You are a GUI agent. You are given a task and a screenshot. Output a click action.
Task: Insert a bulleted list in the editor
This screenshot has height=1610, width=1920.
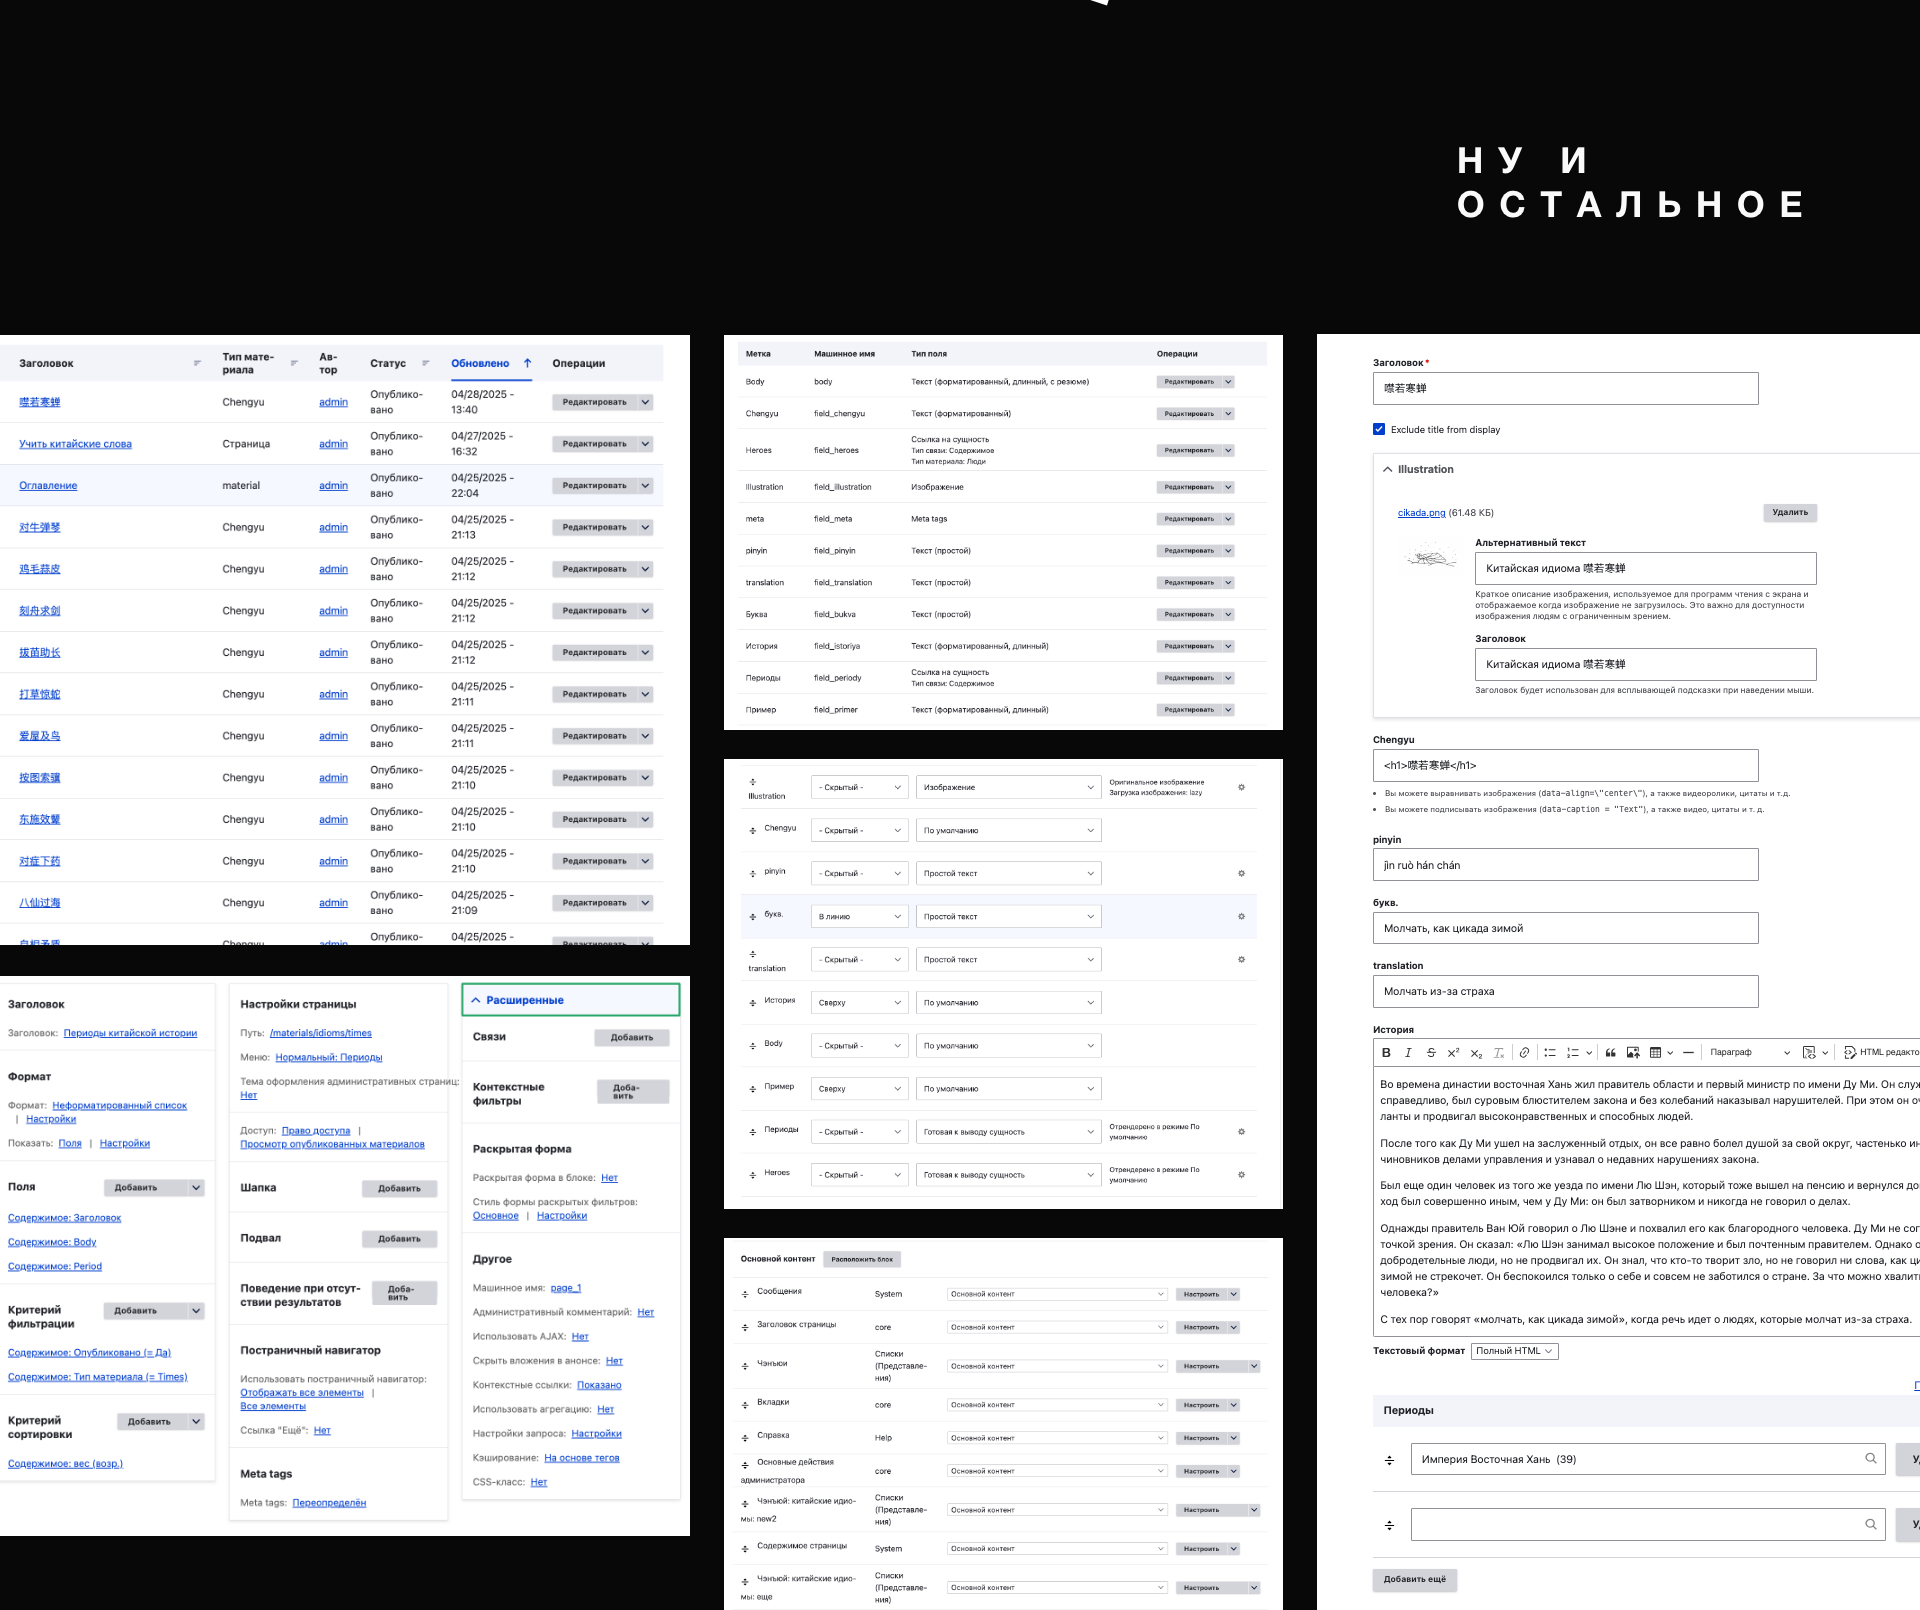pos(1549,1052)
